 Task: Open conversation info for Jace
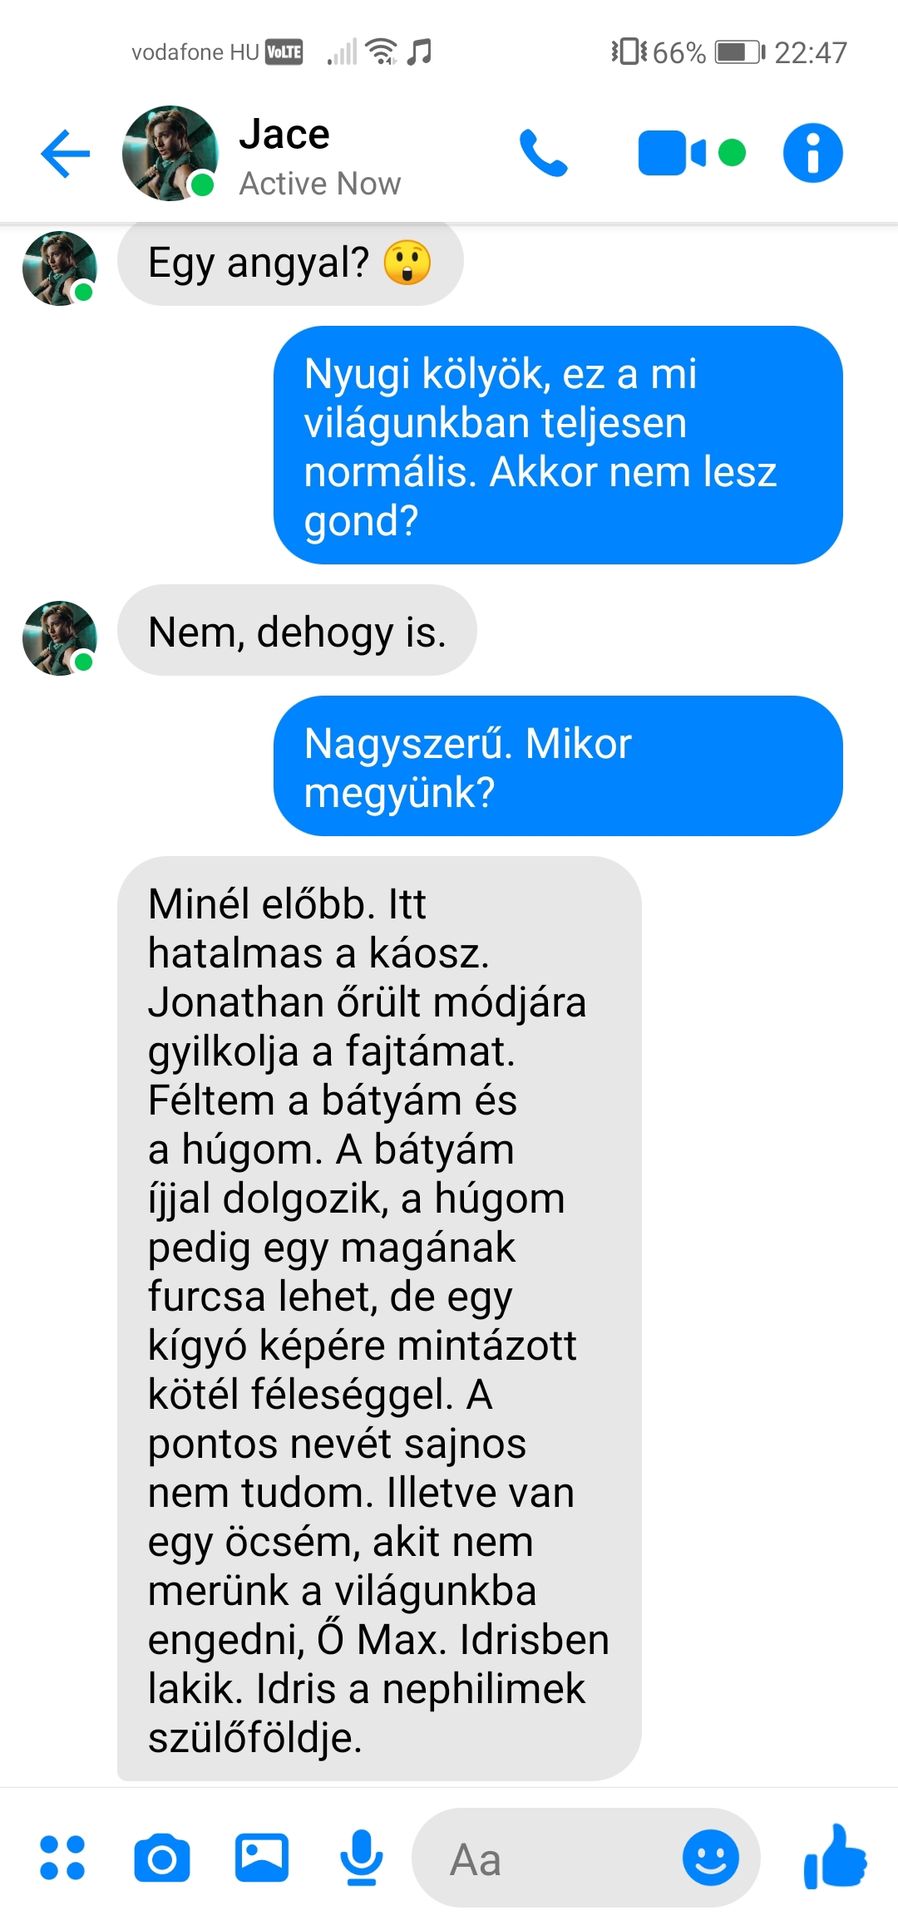point(812,153)
